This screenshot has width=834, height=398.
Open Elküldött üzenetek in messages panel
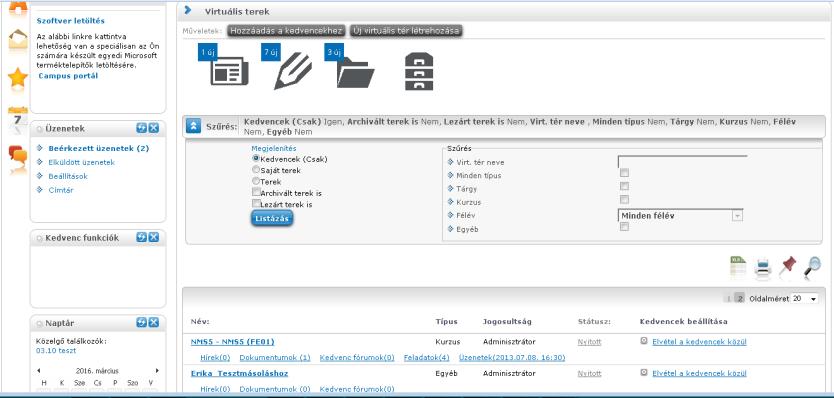(81, 162)
